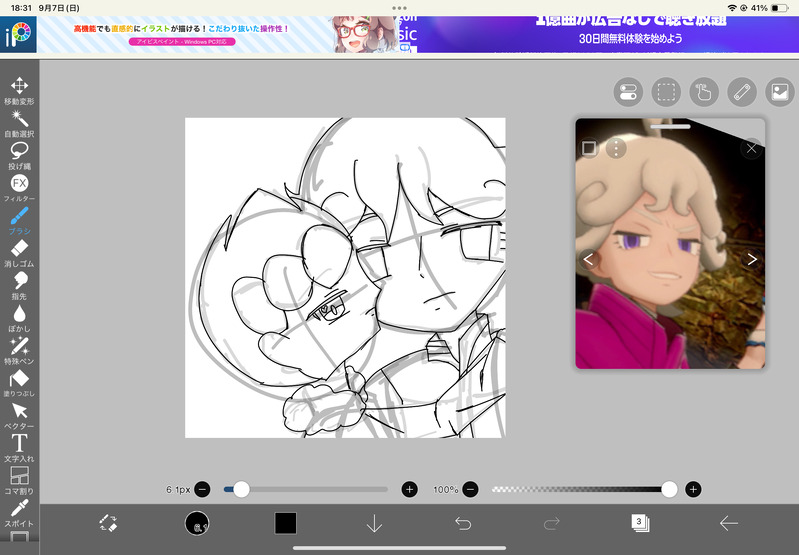This screenshot has height=555, width=799.
Task: Open the black color swatch picker
Action: (x=285, y=523)
